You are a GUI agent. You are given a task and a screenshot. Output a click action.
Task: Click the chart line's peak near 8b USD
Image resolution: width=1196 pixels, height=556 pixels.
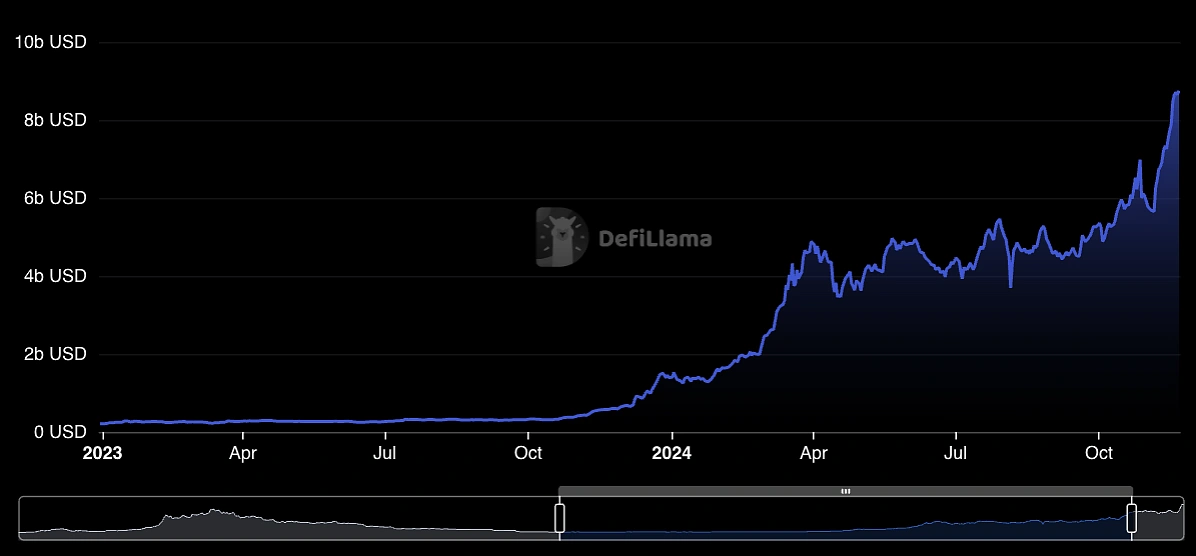point(1177,92)
